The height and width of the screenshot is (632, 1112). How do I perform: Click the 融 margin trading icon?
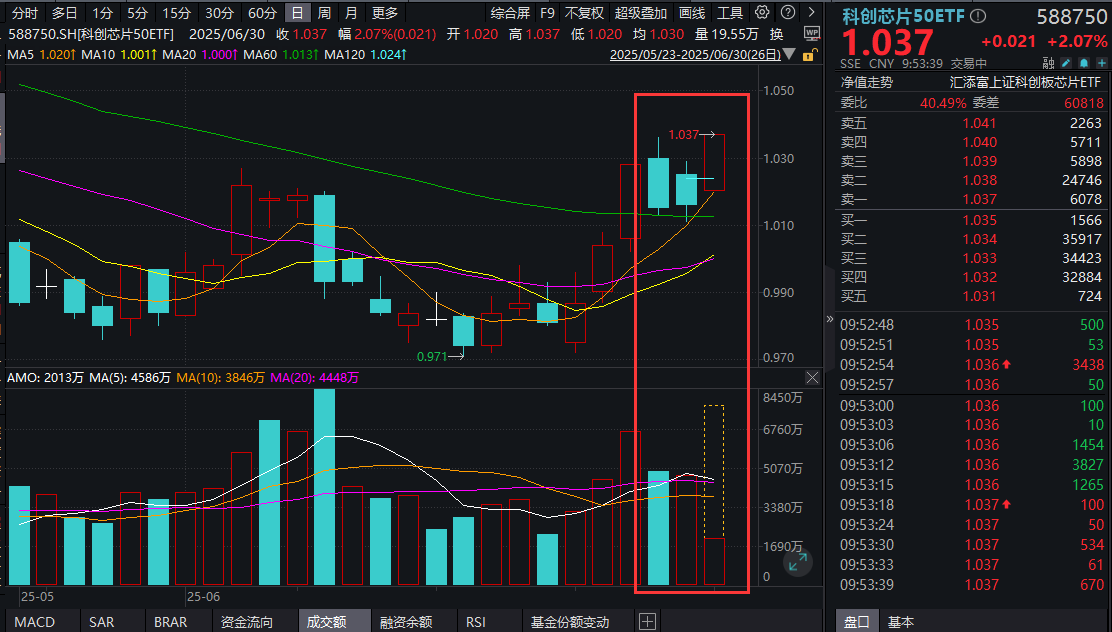pos(1047,62)
